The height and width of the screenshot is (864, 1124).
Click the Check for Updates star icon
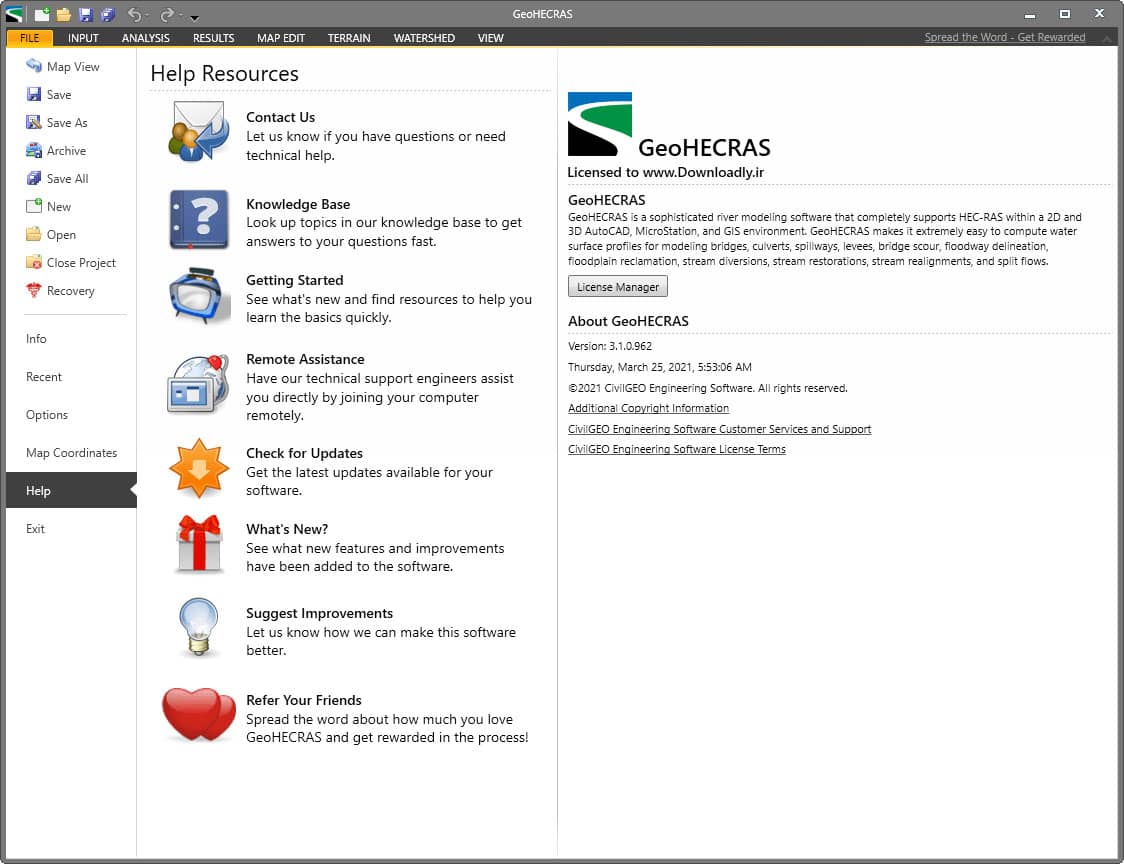click(199, 468)
